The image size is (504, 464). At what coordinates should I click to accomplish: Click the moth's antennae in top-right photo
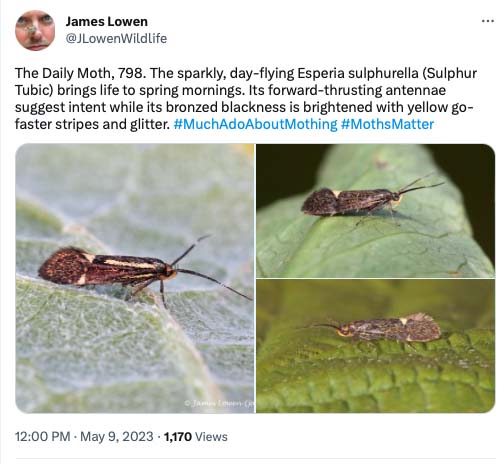(x=420, y=184)
